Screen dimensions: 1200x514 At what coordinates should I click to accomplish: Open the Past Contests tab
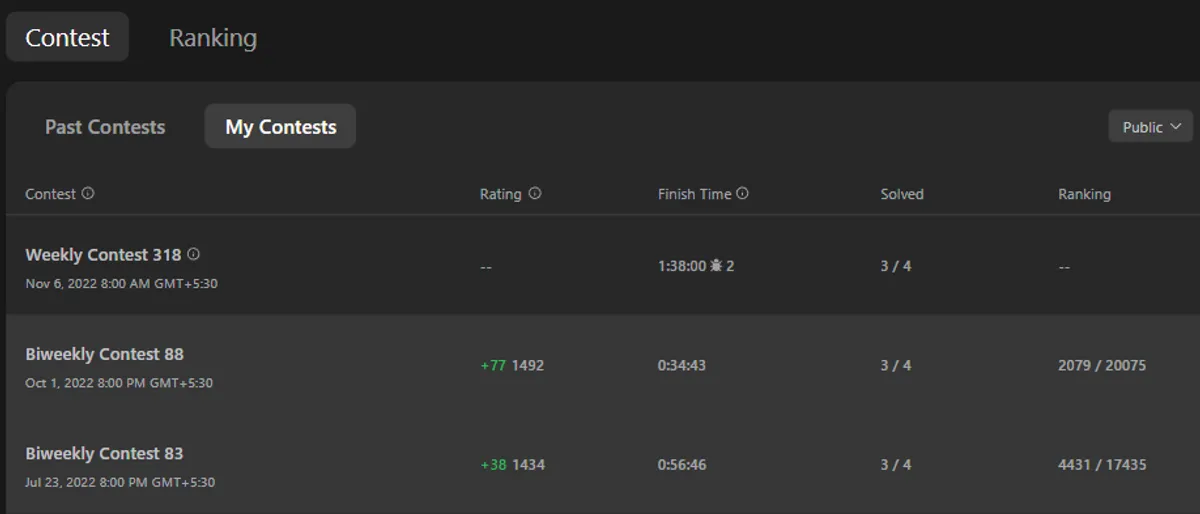click(x=105, y=127)
